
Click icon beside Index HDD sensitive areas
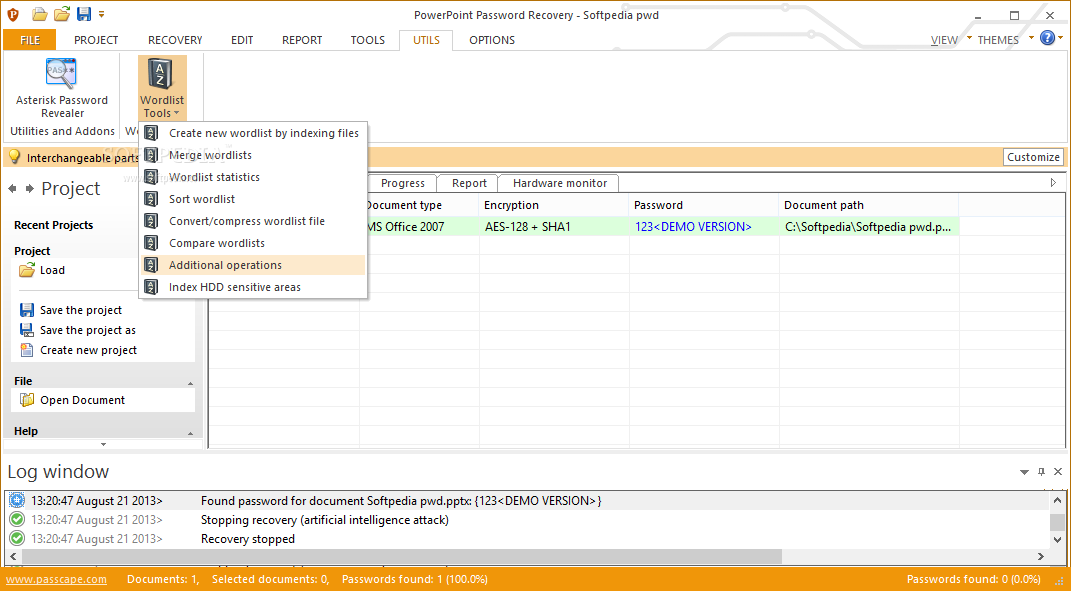(151, 287)
